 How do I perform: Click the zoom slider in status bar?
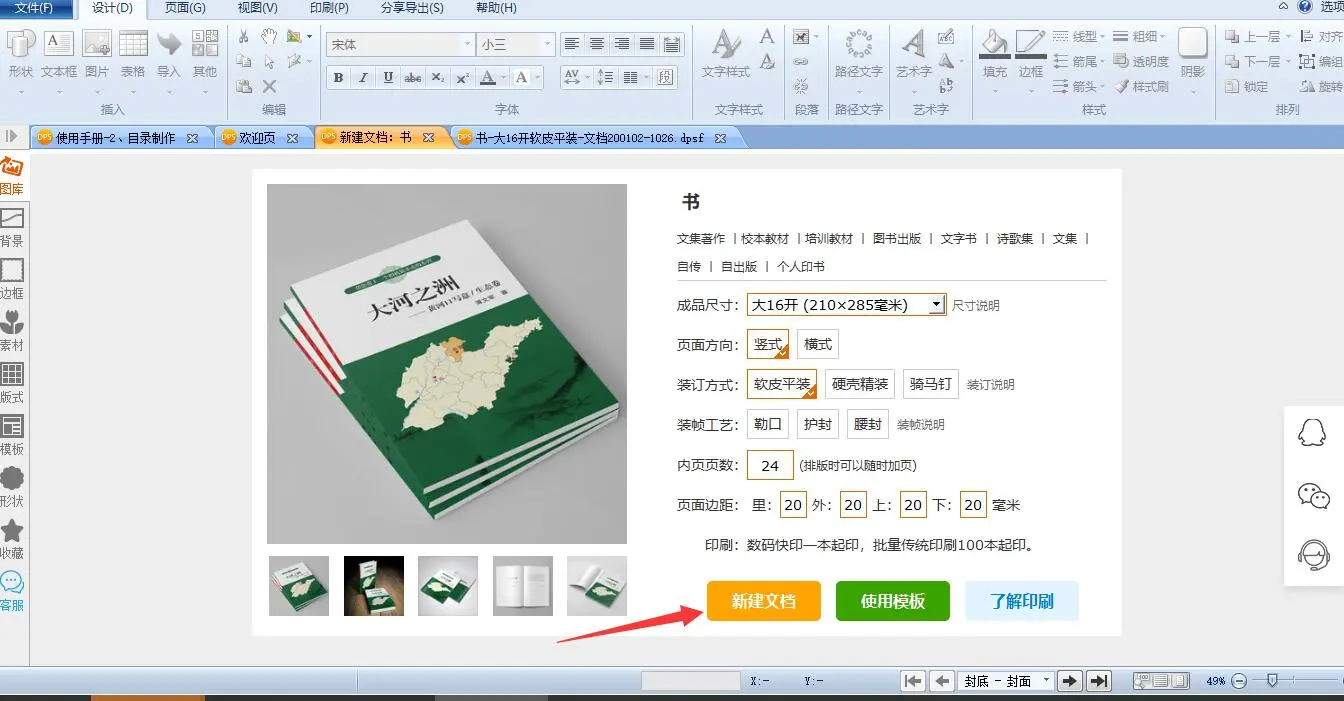coord(1272,681)
